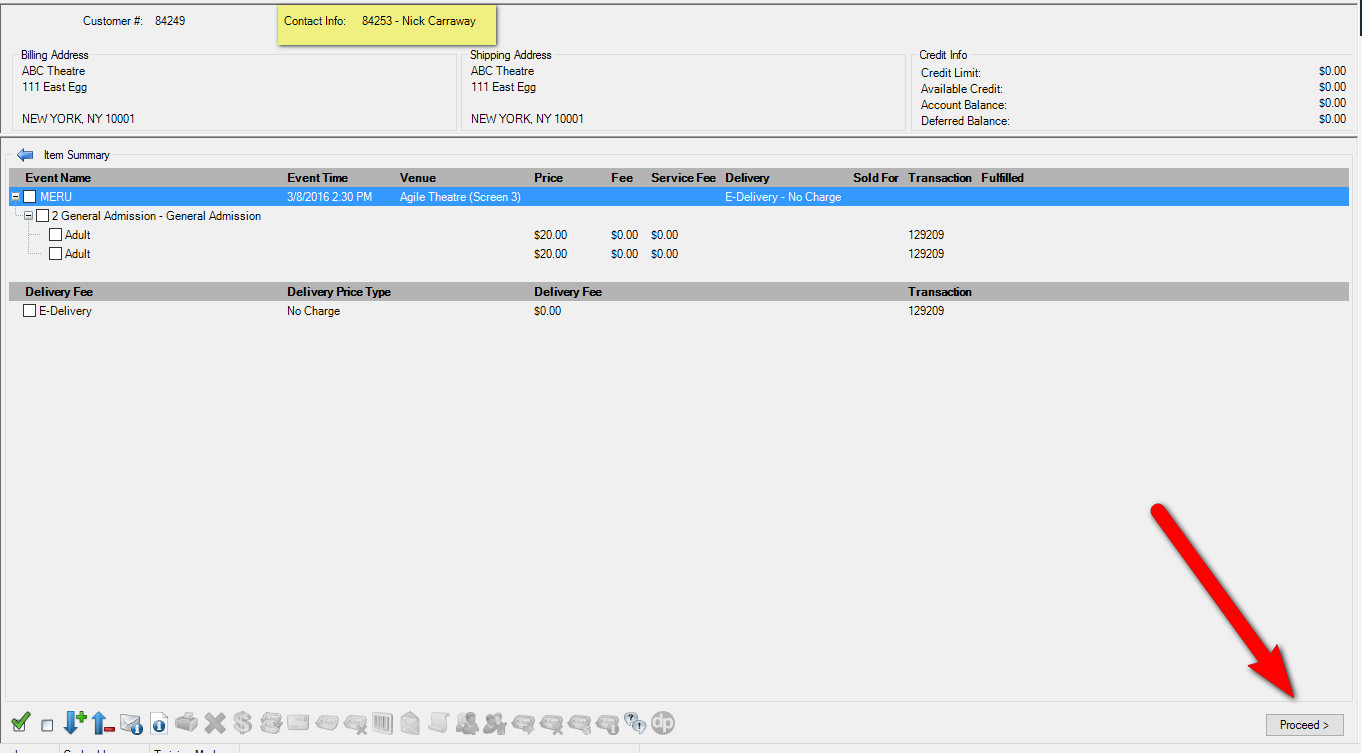The width and height of the screenshot is (1362, 753).
Task: Click the ticket exchange arrows icon
Action: tap(271, 722)
